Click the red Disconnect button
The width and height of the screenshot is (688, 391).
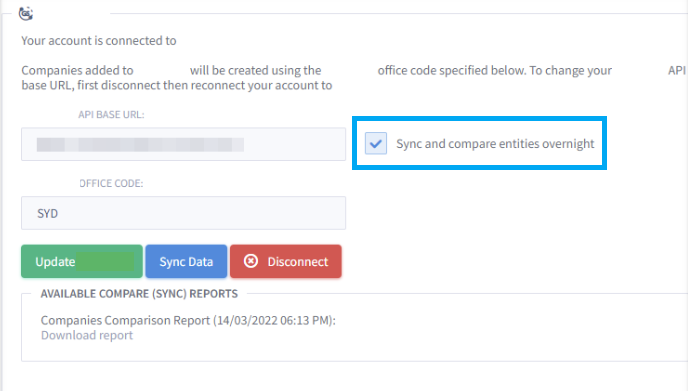click(286, 262)
